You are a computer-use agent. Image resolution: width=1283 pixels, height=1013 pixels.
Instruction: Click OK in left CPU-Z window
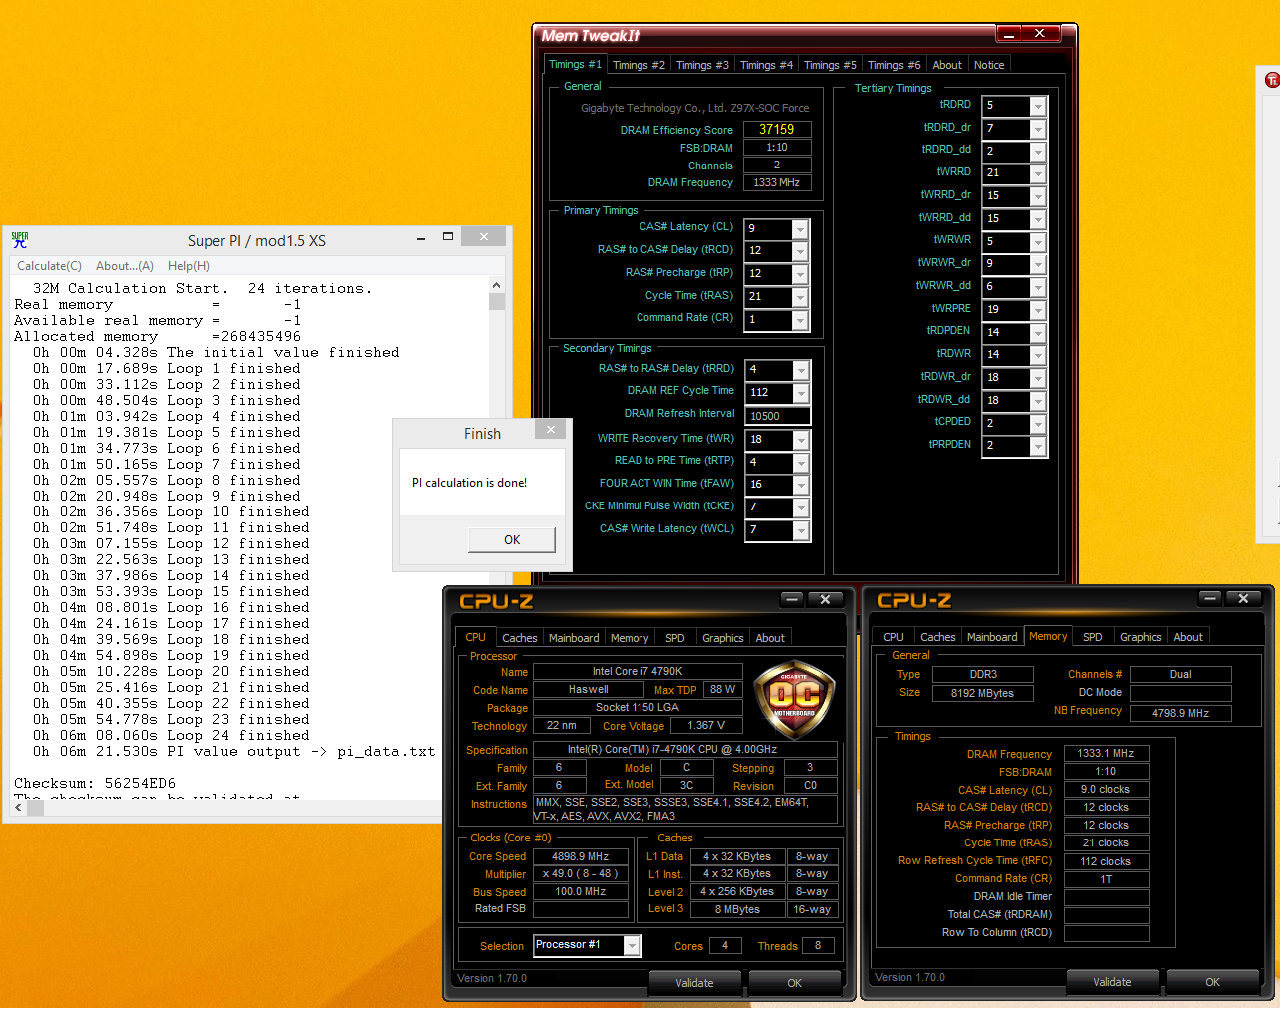pos(794,983)
